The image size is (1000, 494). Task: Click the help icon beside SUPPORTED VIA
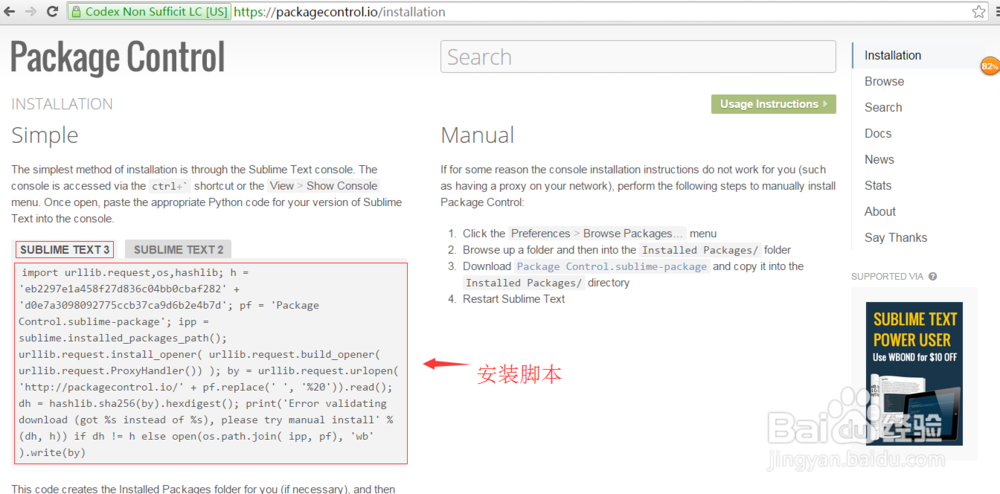coord(932,277)
